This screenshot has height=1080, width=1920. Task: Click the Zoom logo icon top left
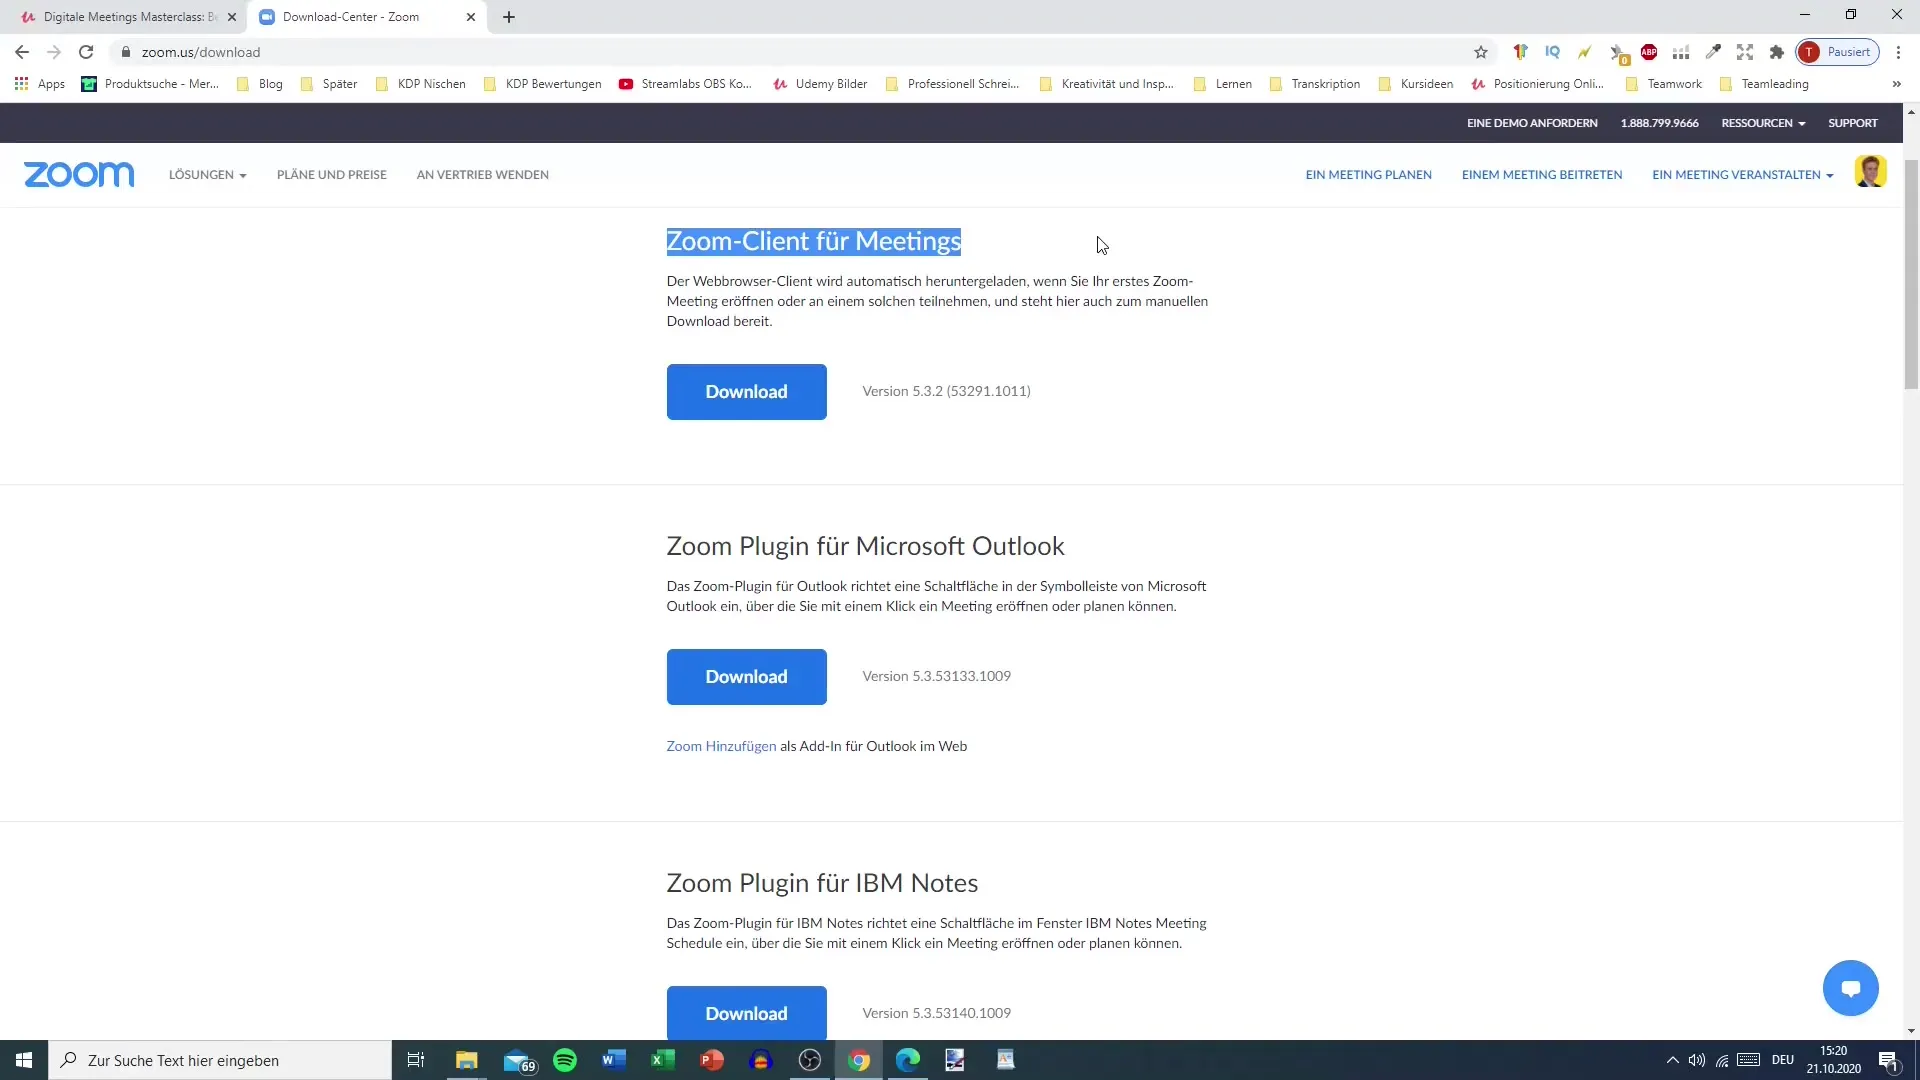point(78,173)
